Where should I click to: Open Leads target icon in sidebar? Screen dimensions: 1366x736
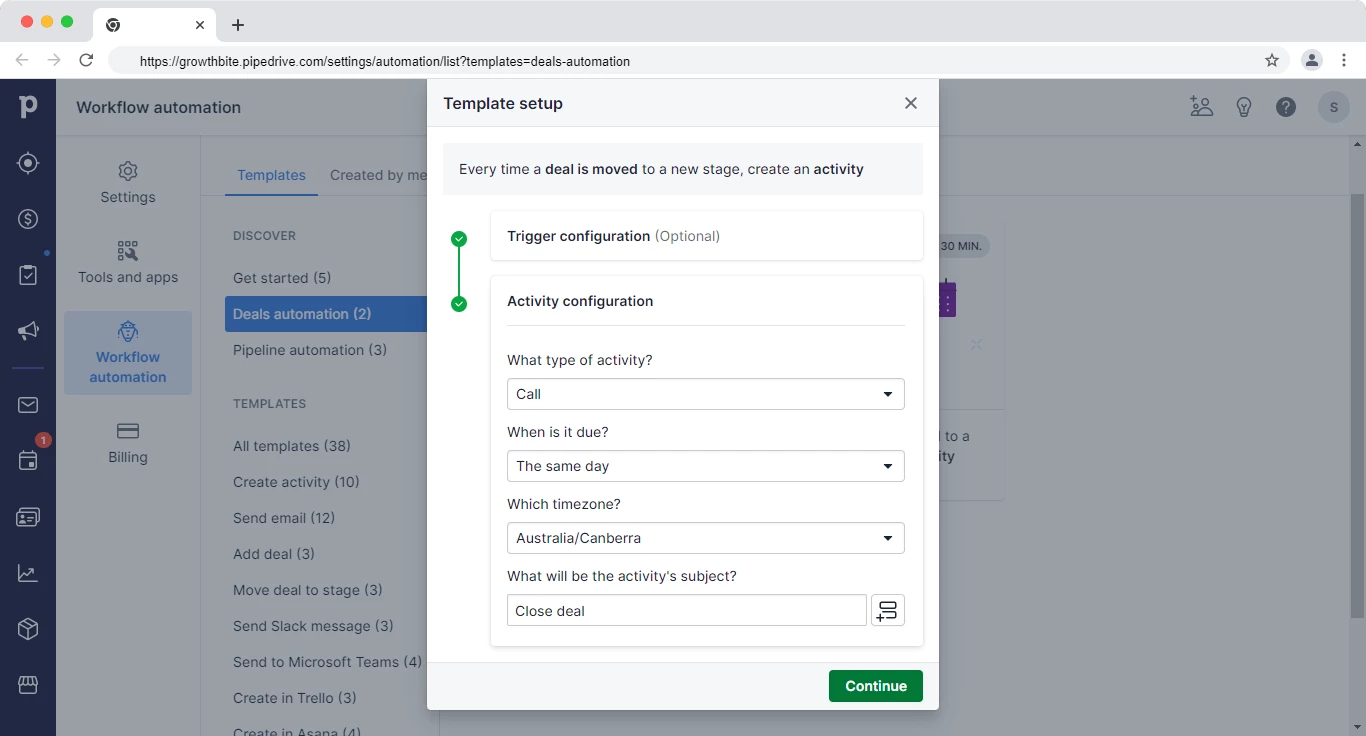pyautogui.click(x=28, y=163)
